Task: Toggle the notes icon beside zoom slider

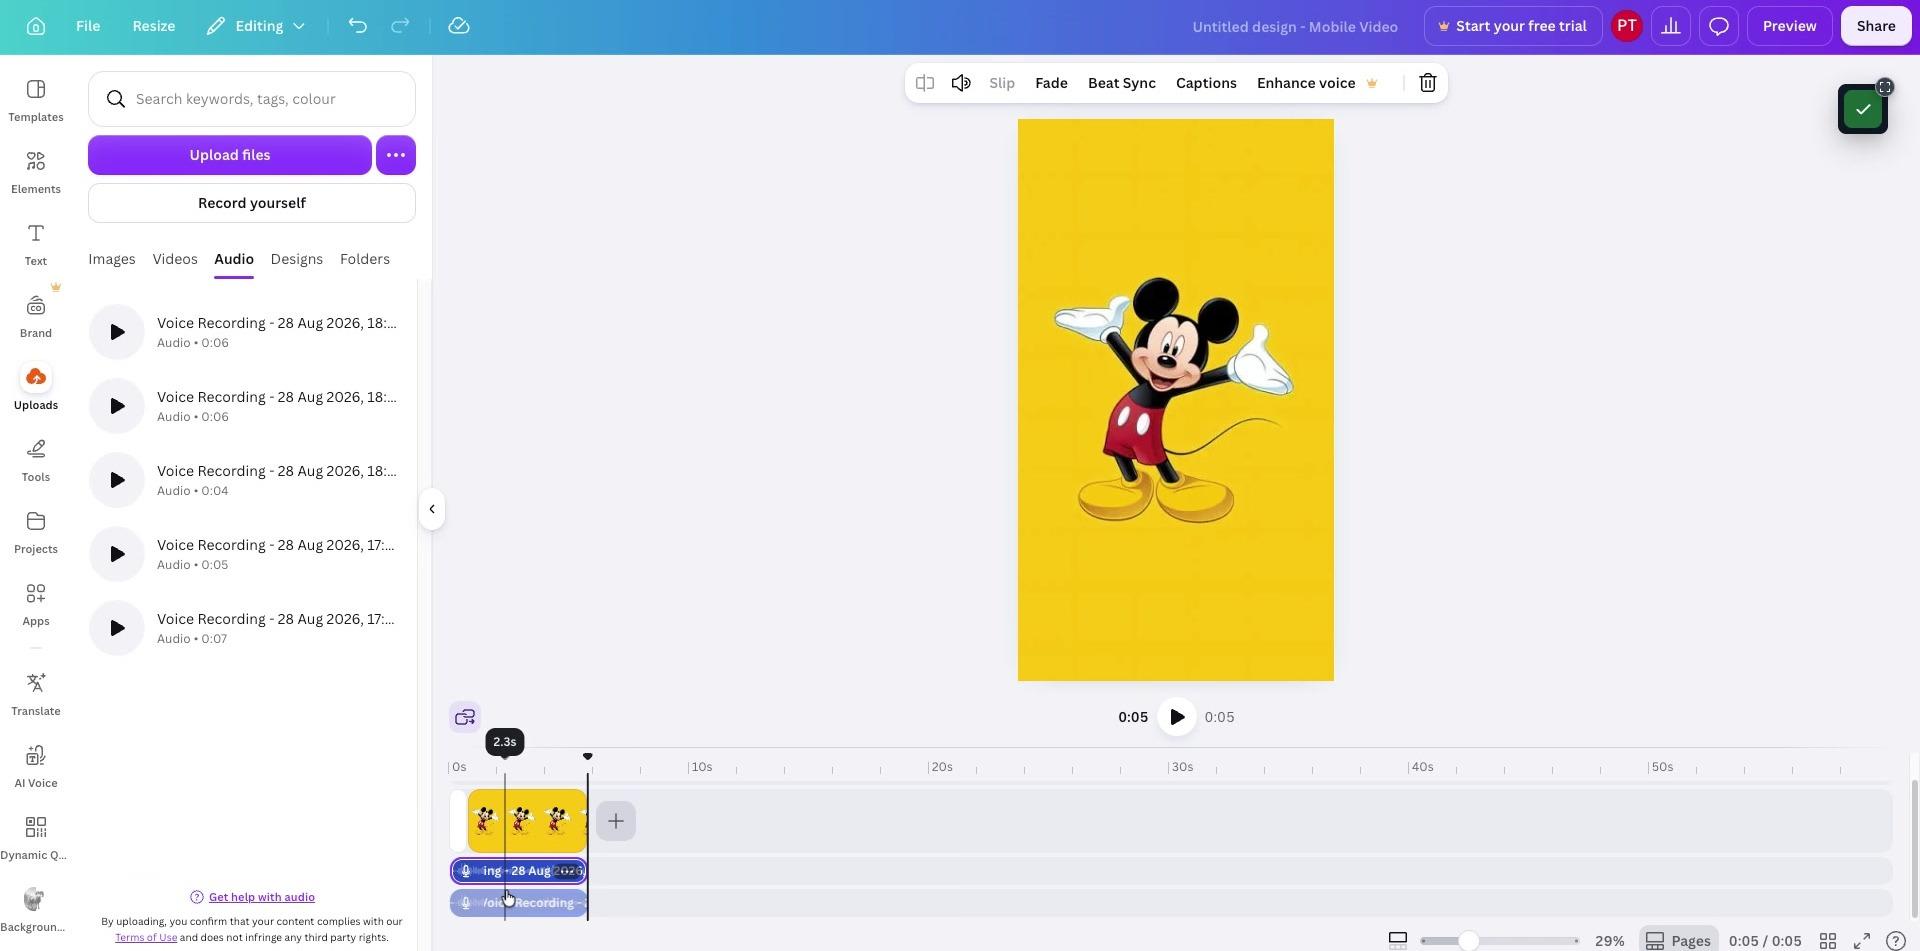Action: click(1398, 940)
